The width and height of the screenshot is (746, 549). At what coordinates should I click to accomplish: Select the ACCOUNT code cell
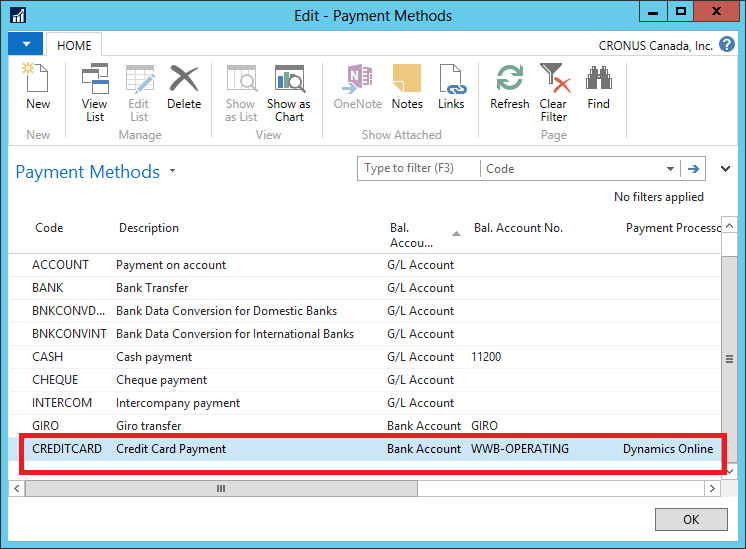tap(60, 265)
